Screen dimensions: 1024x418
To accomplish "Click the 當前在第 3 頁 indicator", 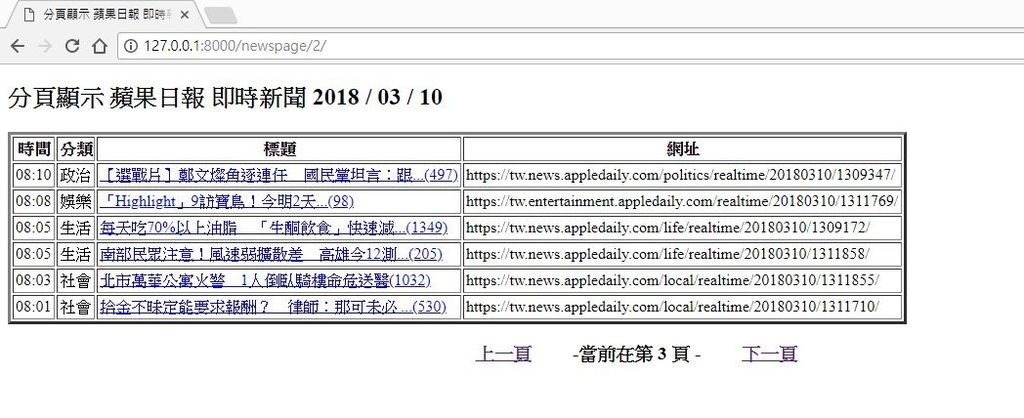I will (x=636, y=355).
